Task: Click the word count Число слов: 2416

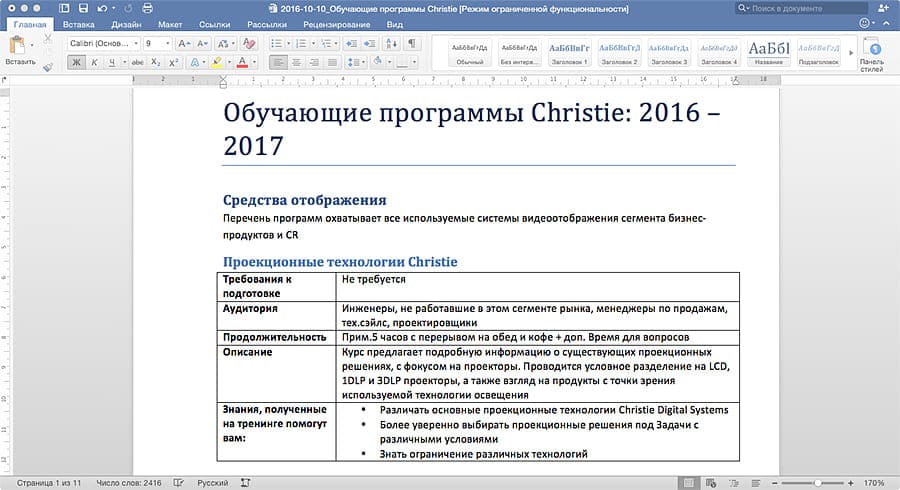Action: pos(129,483)
